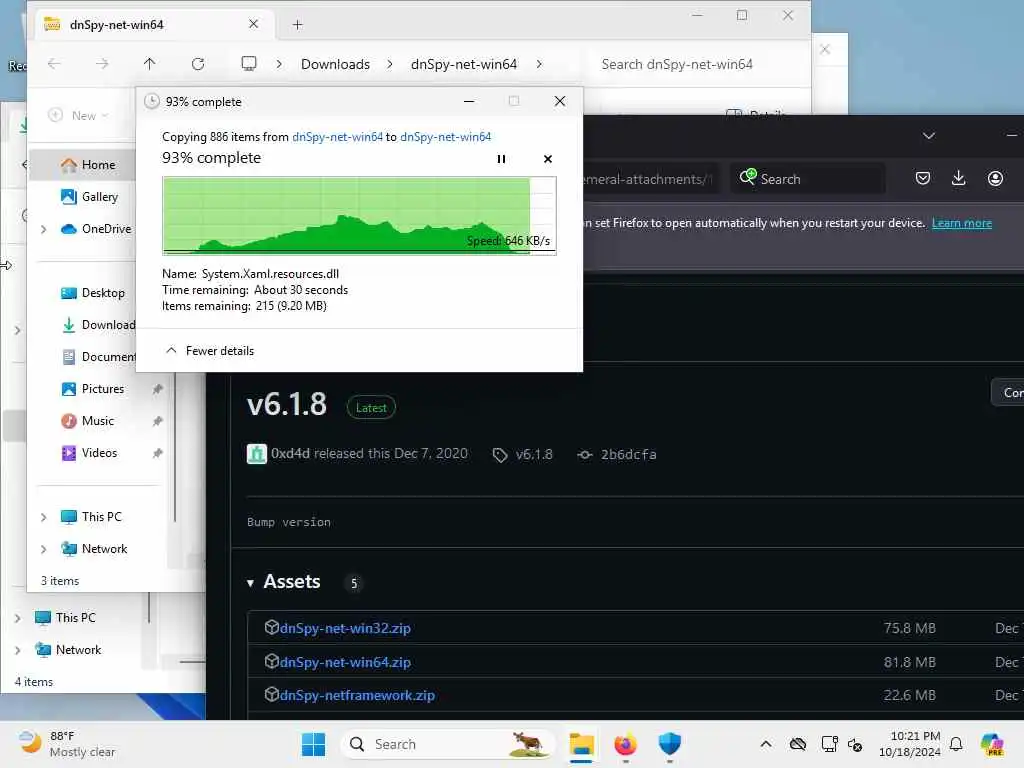Viewport: 1024px width, 768px height.
Task: Open 0xd4d author profile
Action: point(291,453)
